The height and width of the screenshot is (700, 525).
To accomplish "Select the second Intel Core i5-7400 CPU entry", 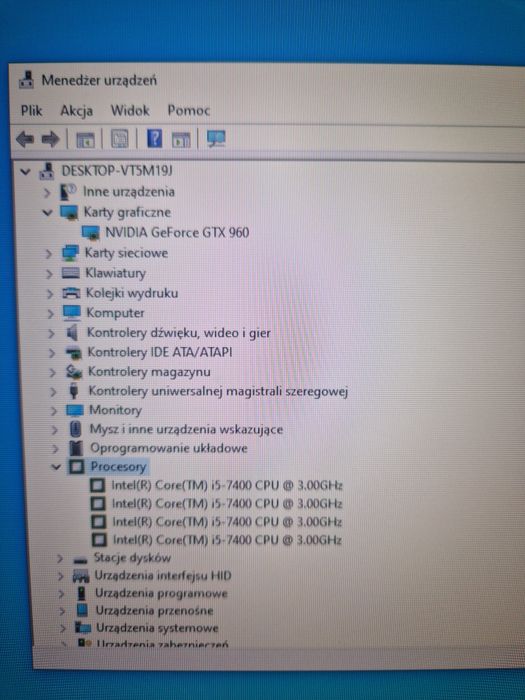I will [x=227, y=504].
